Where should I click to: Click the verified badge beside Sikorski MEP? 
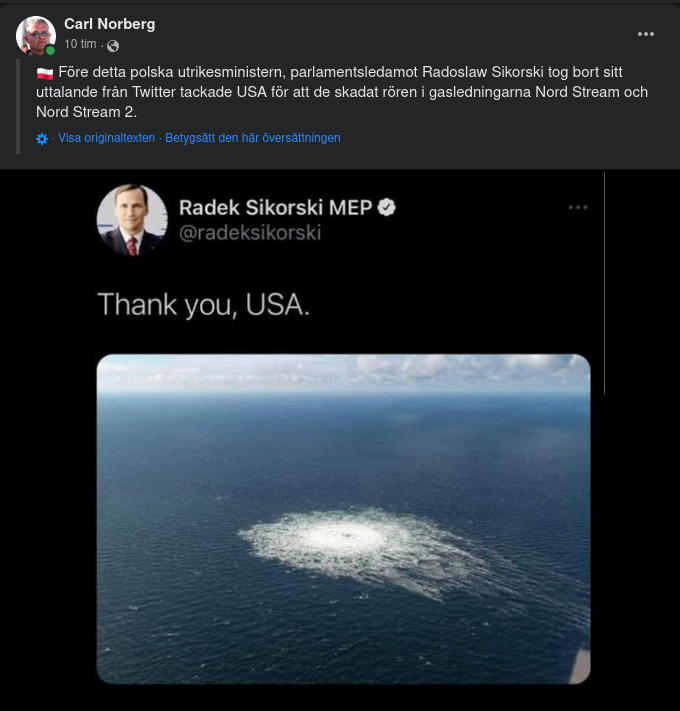click(386, 207)
